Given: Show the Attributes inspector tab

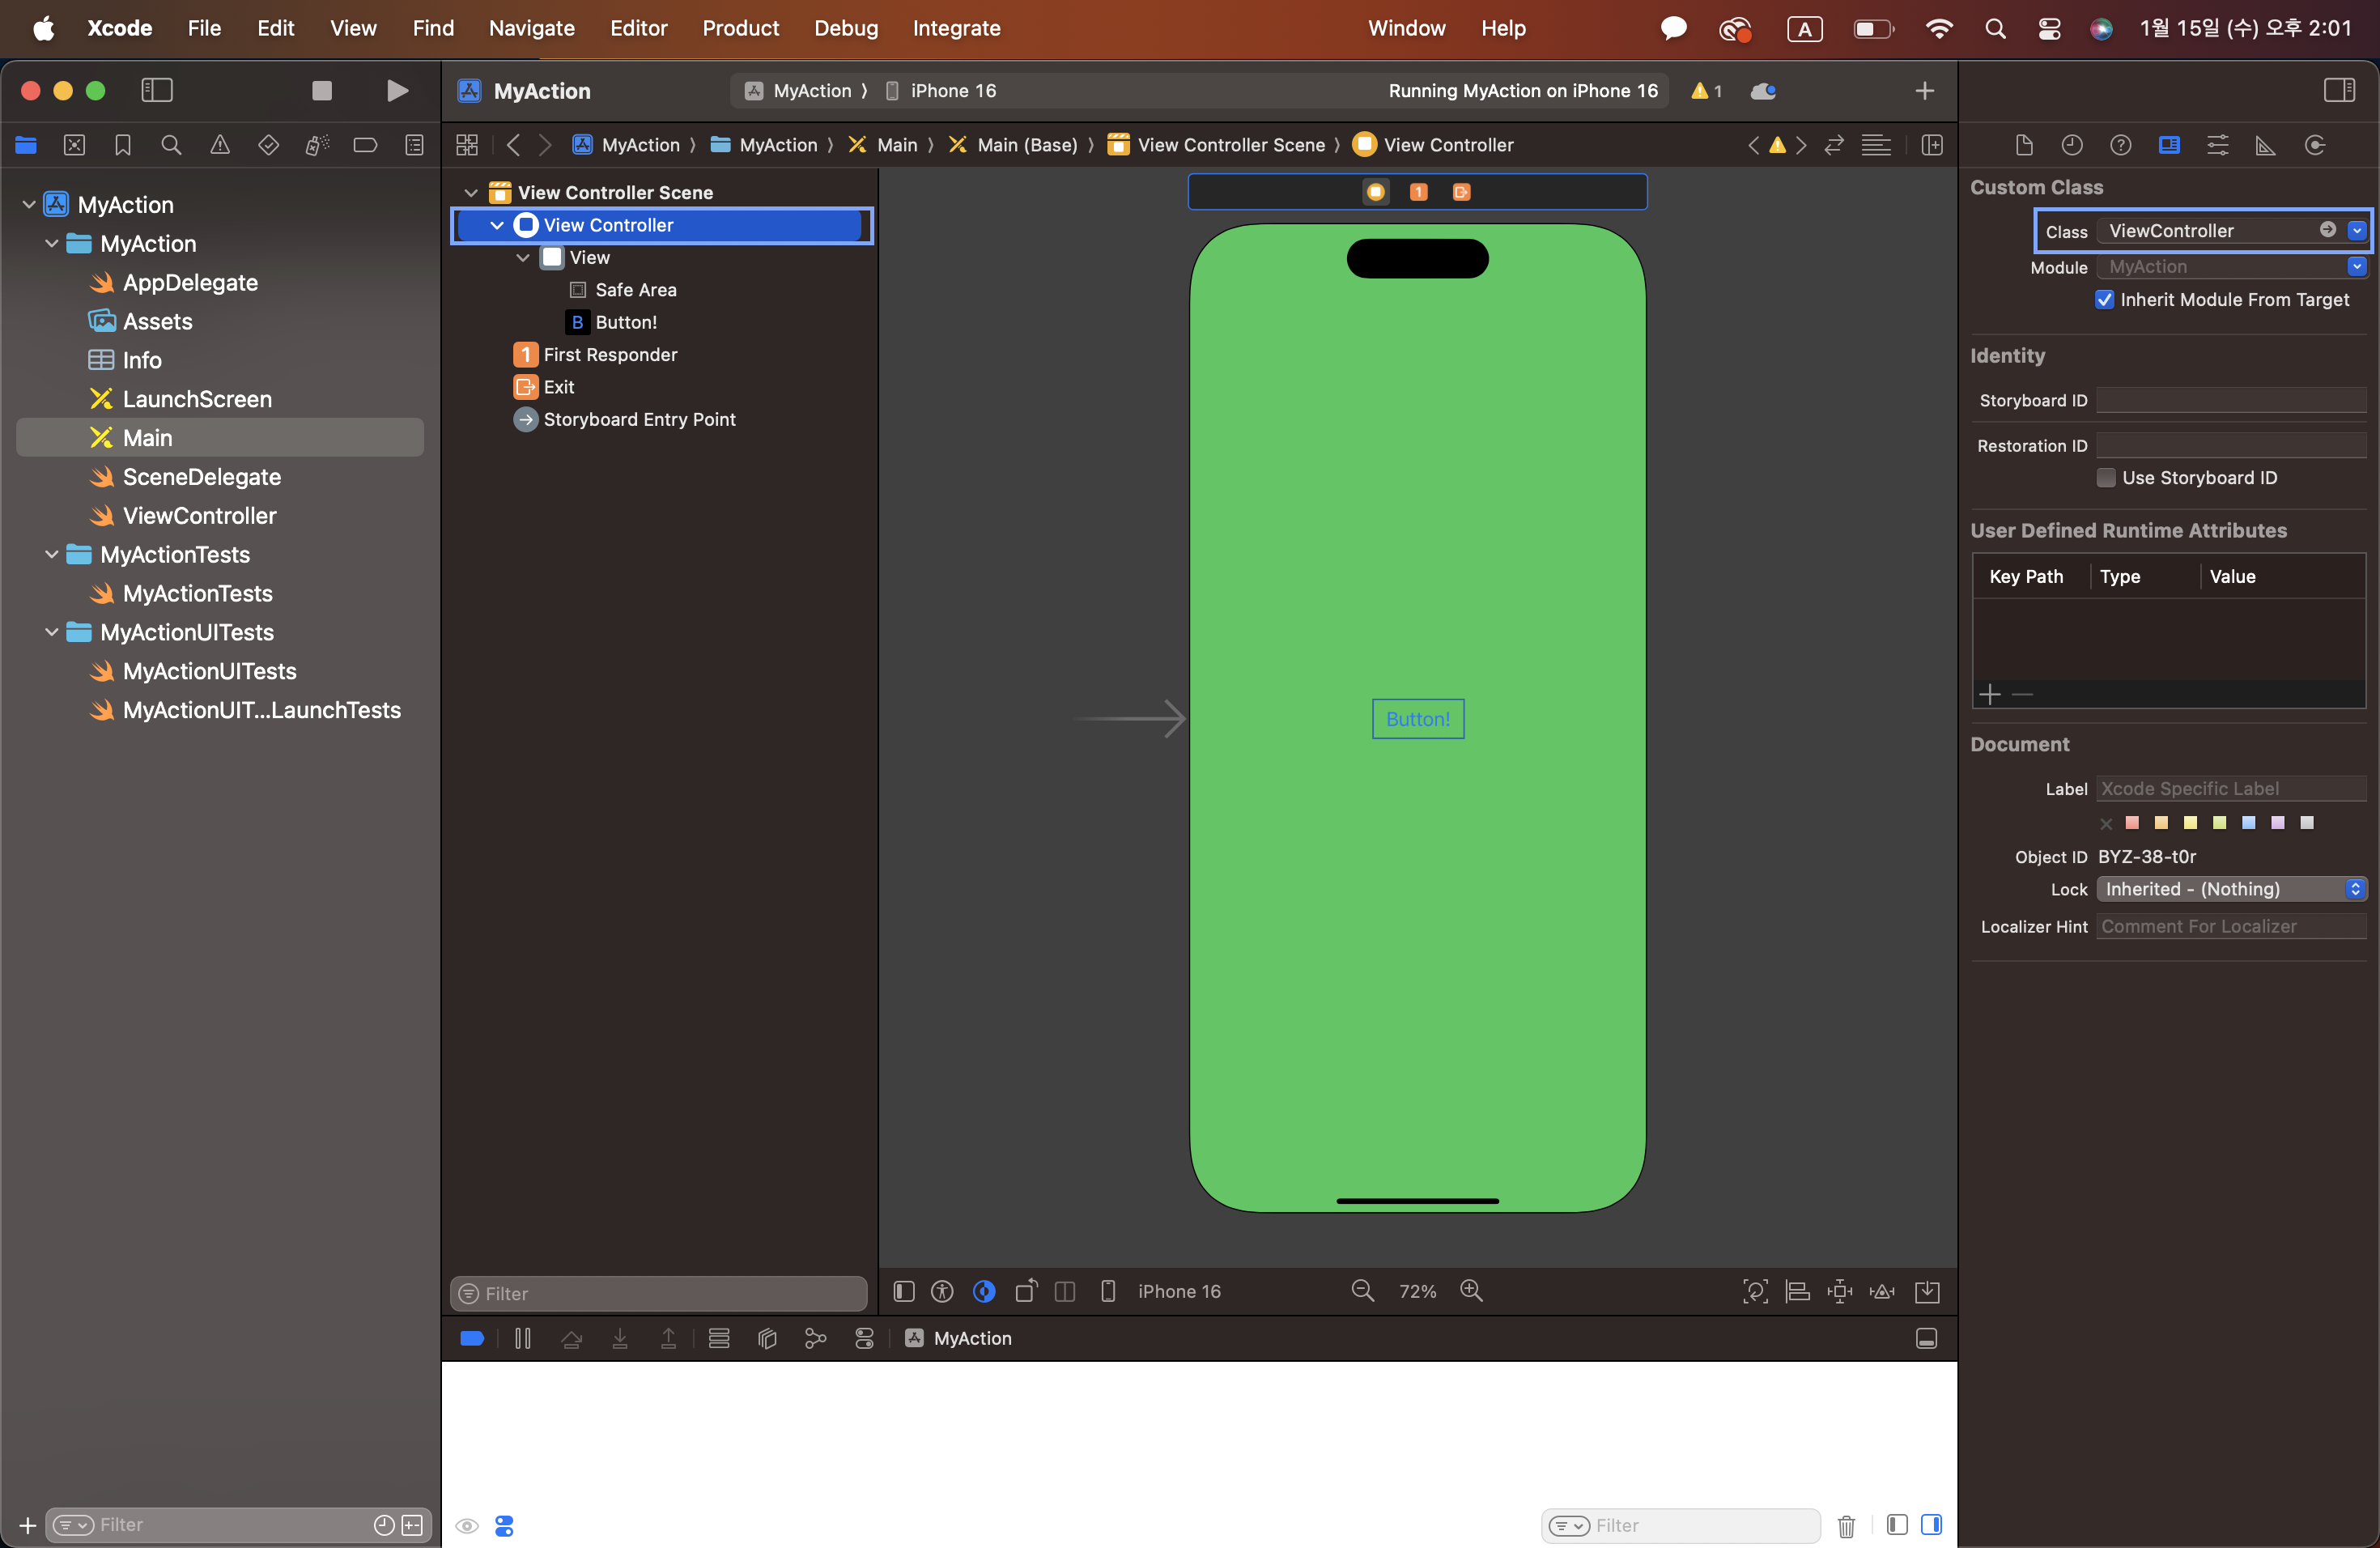Looking at the screenshot, I should (x=2218, y=146).
